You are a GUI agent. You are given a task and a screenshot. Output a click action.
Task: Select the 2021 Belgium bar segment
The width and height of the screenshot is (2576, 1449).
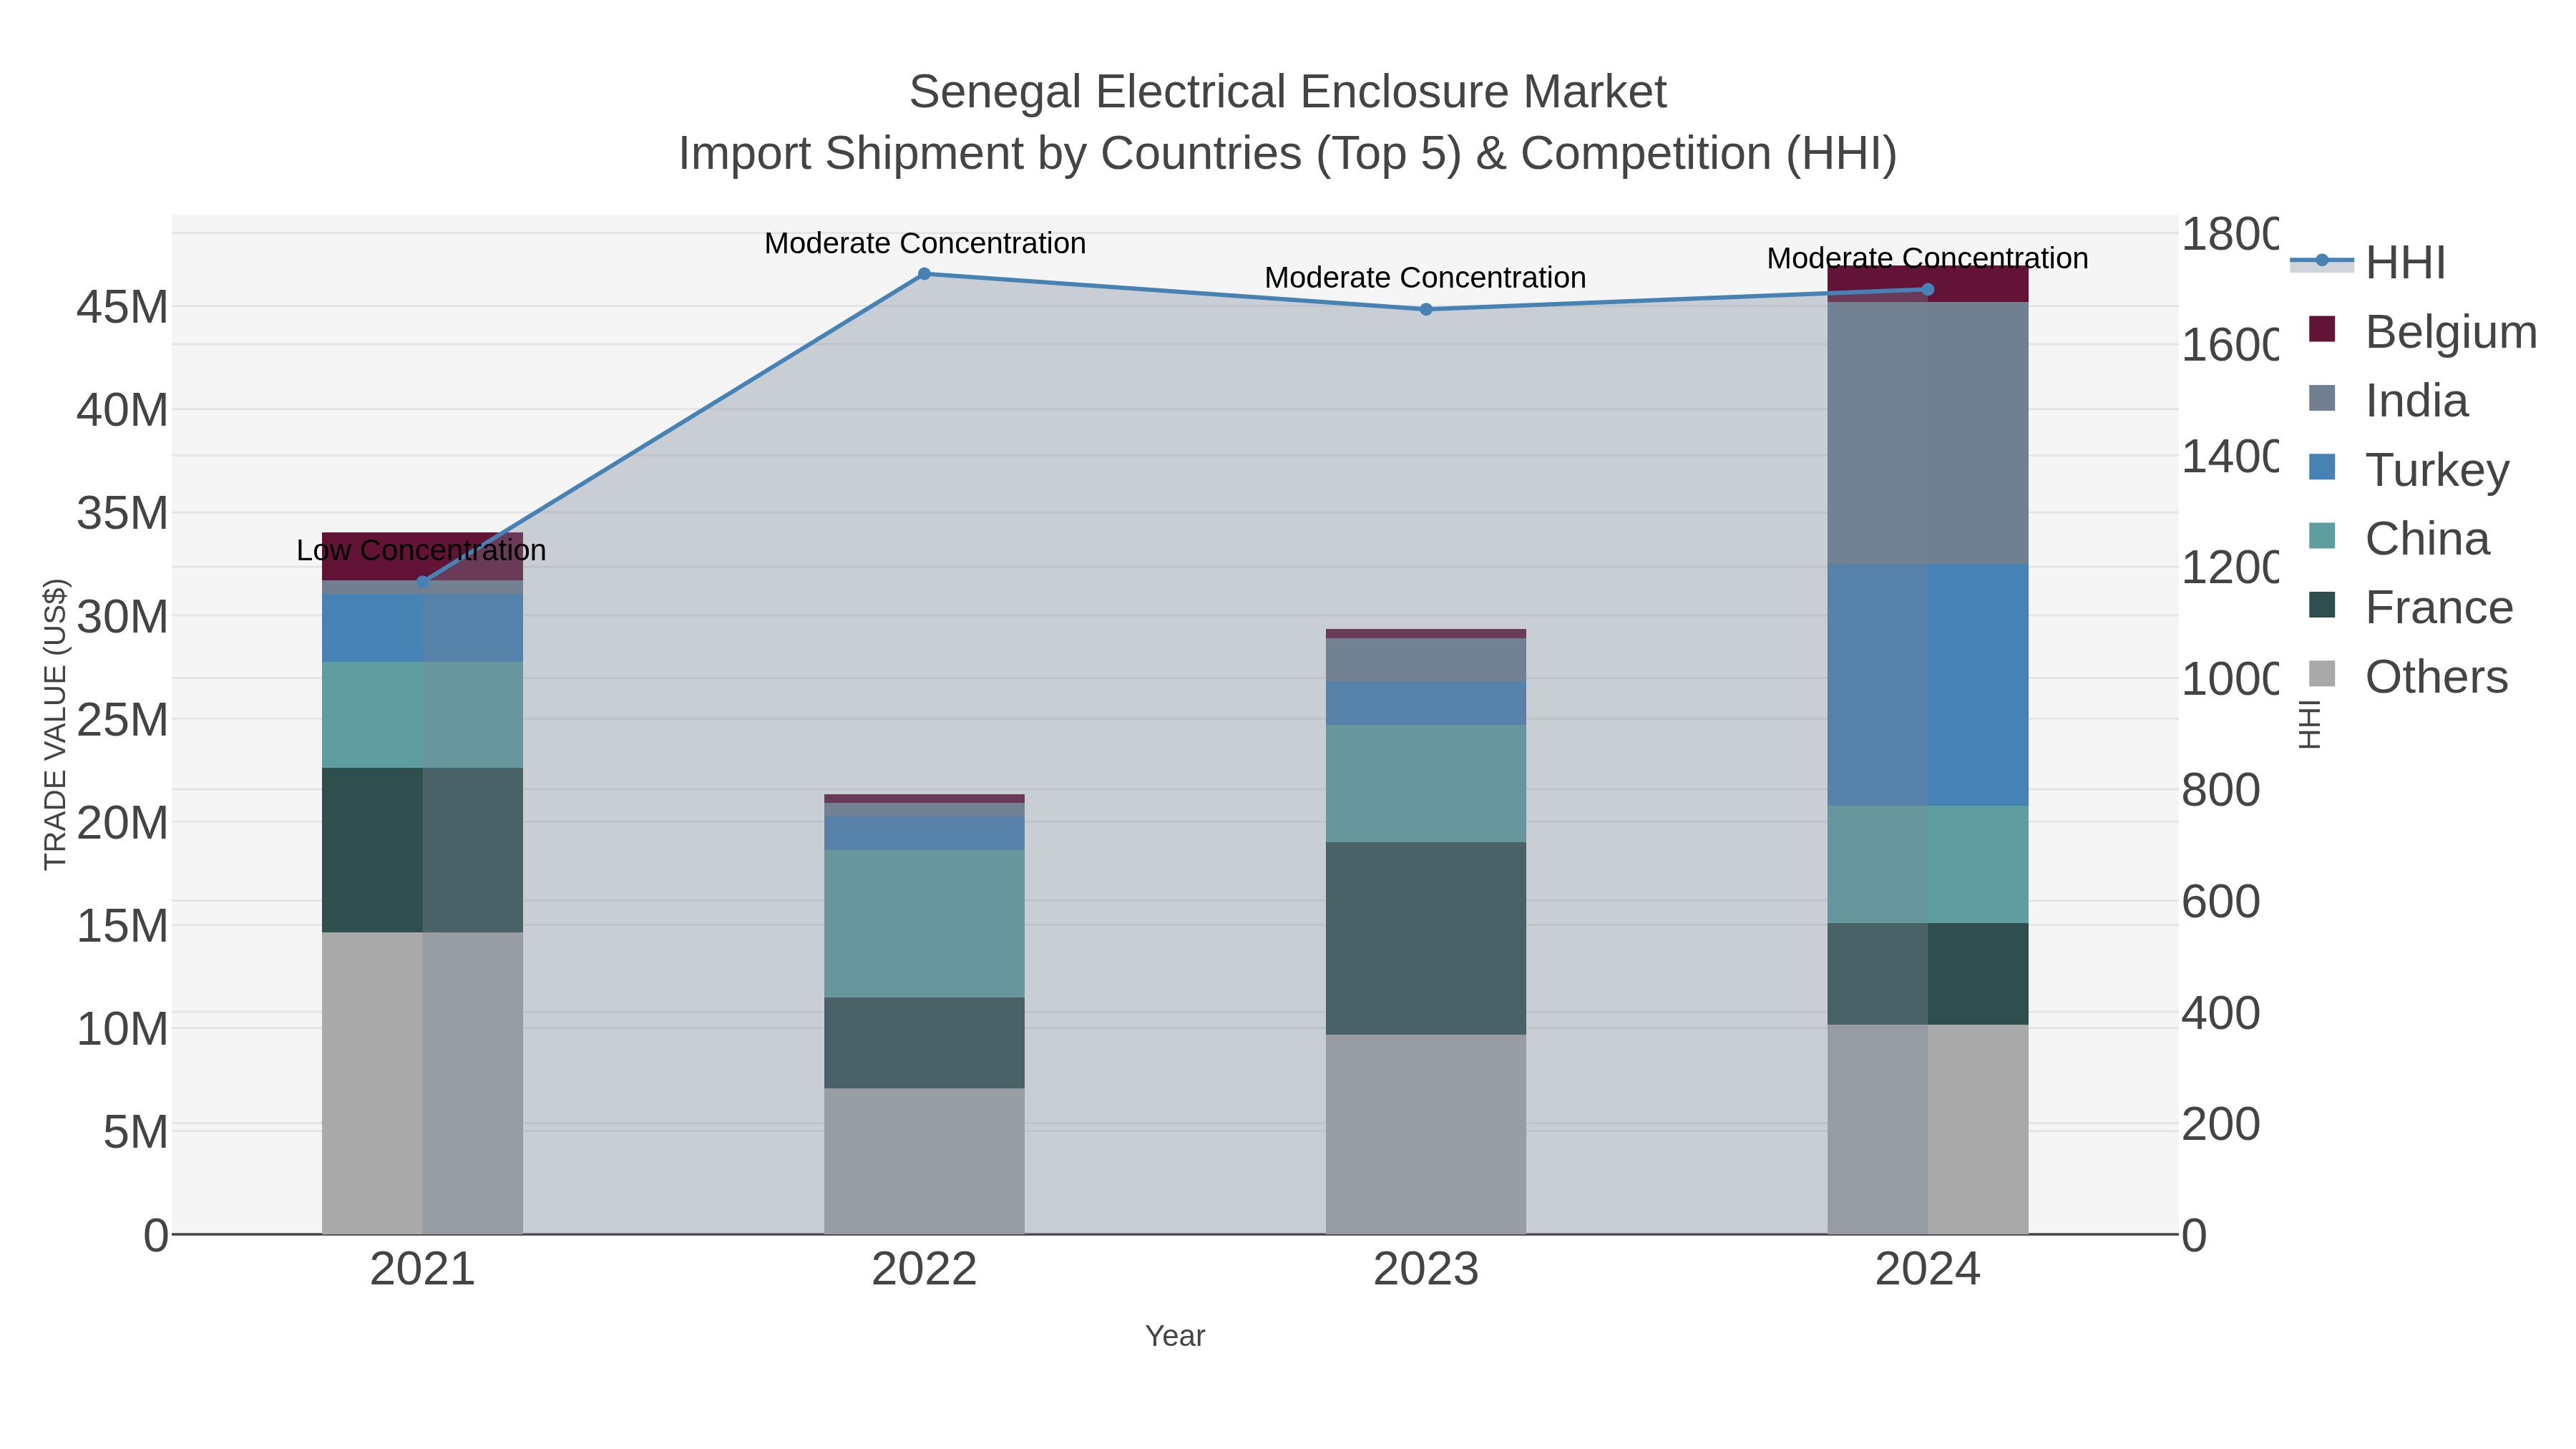click(x=422, y=556)
